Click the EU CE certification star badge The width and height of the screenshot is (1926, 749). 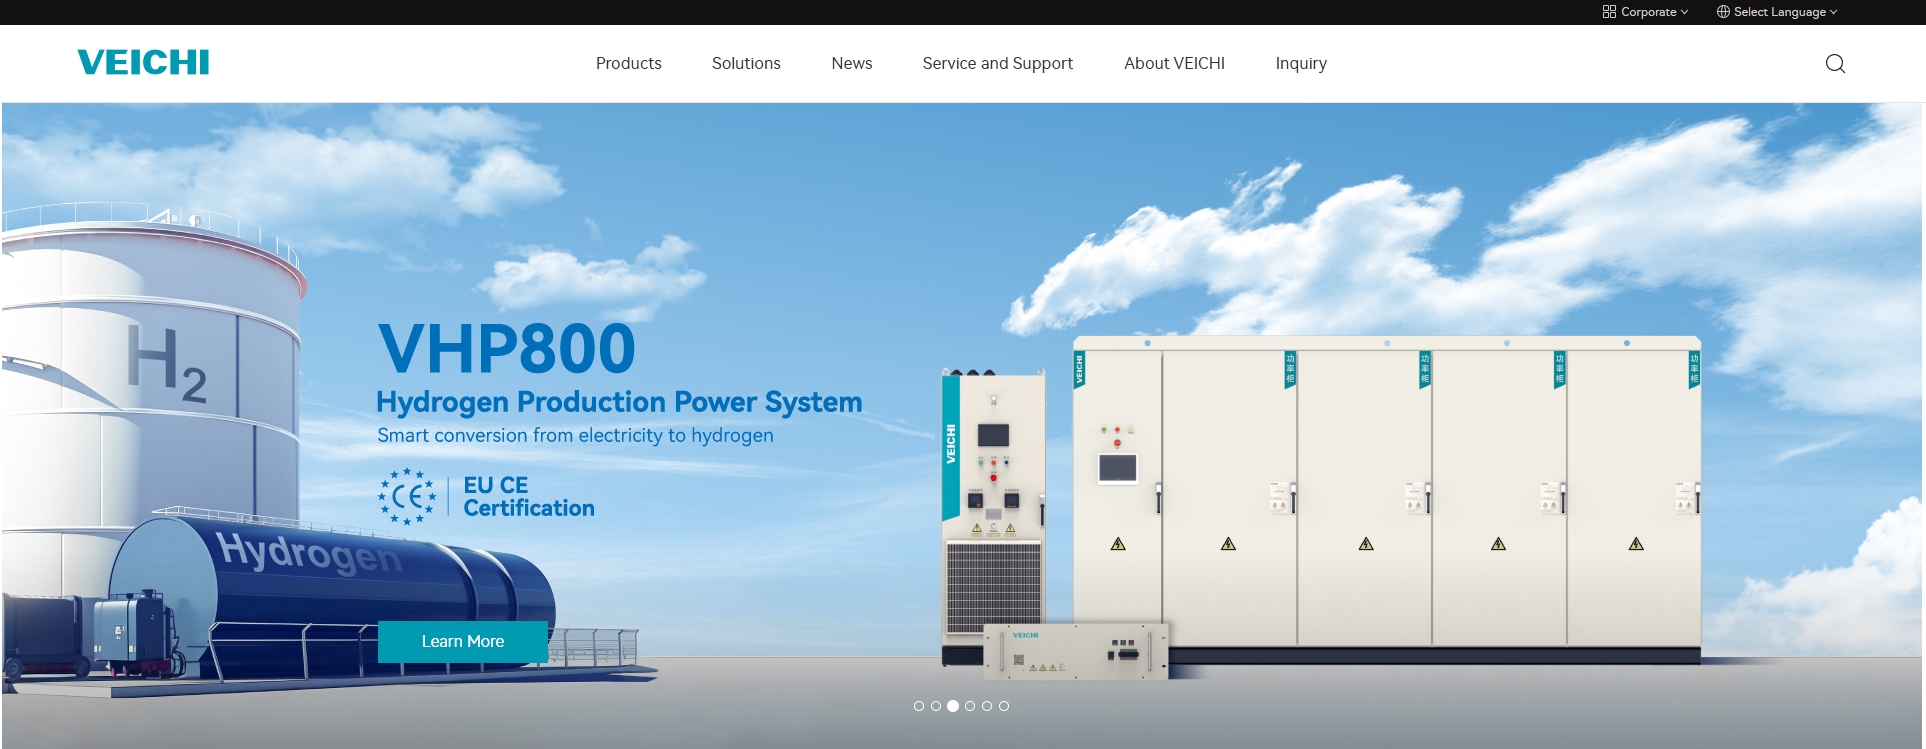(x=407, y=496)
